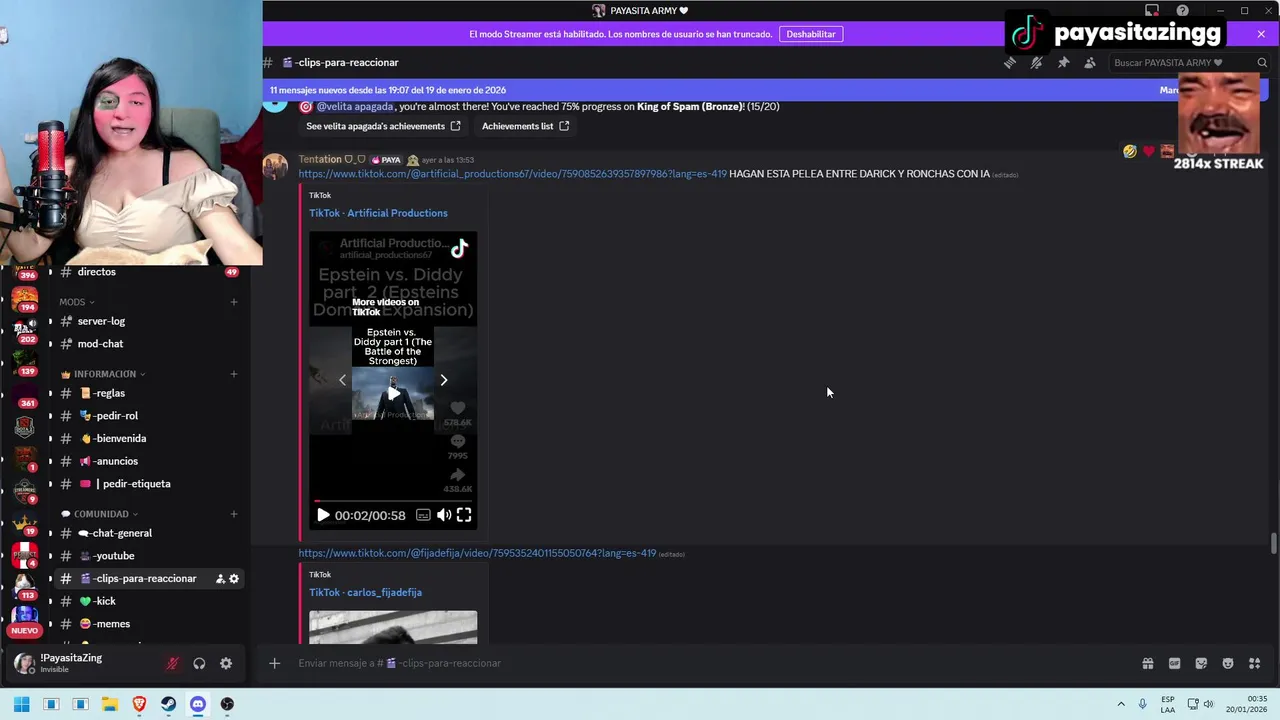The width and height of the screenshot is (1280, 720).
Task: Seek on the embedded video progress bar
Action: pos(393,500)
